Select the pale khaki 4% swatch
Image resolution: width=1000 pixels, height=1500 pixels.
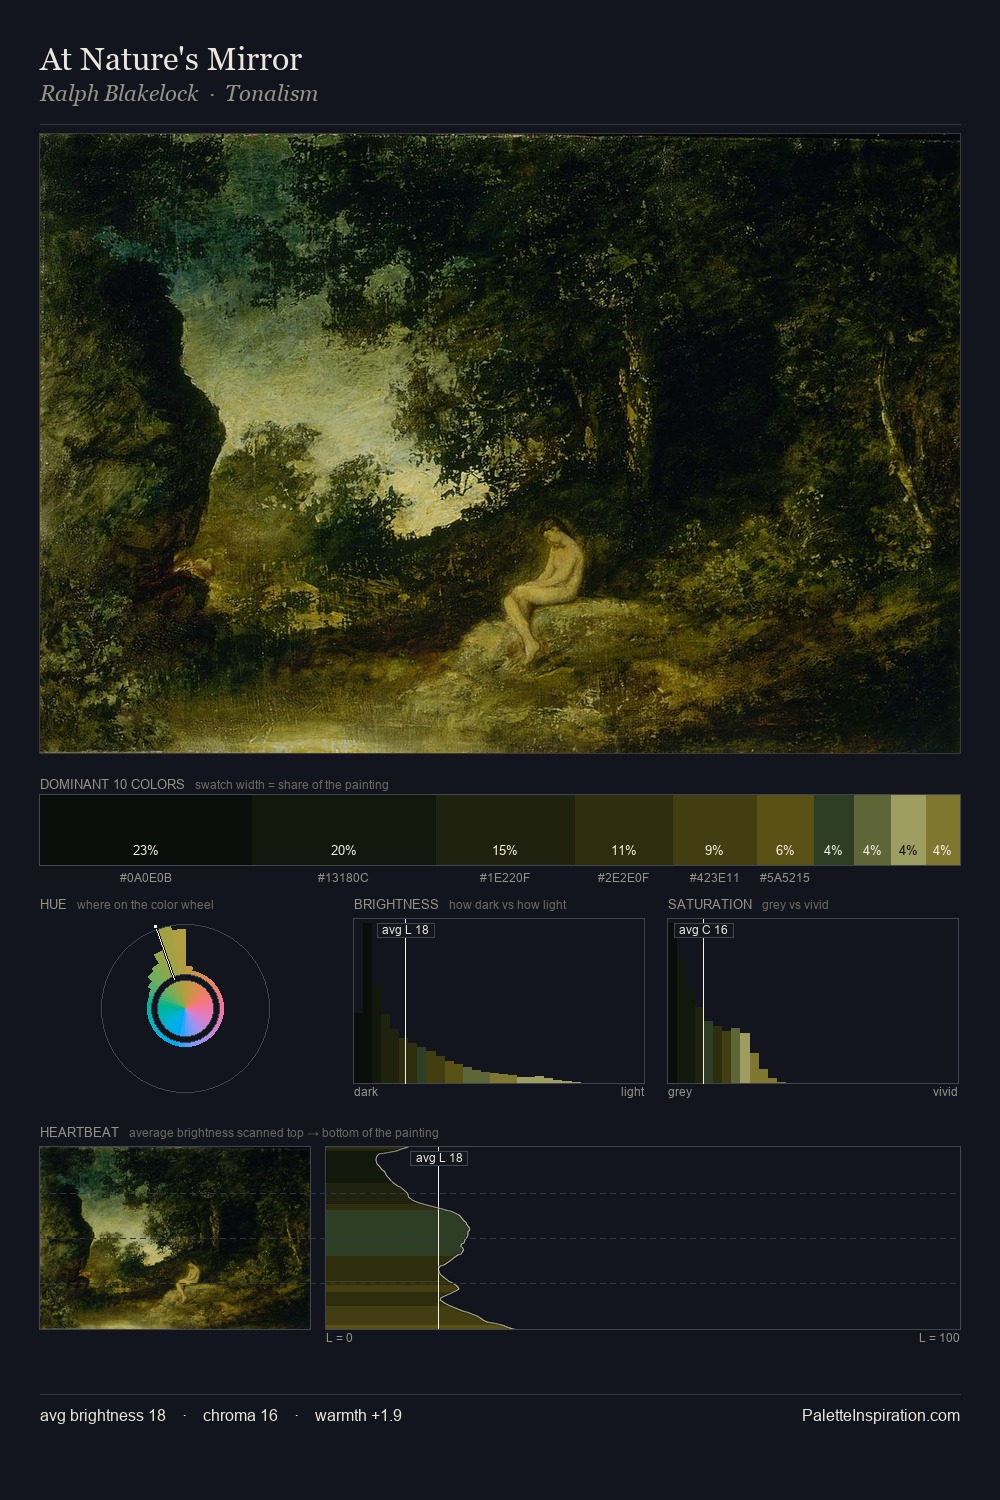pyautogui.click(x=908, y=830)
